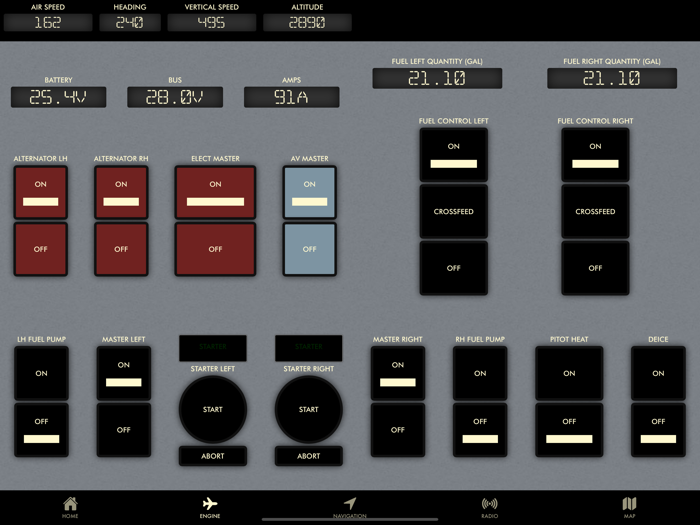The width and height of the screenshot is (700, 525).
Task: Set Fuel Control Left to ON
Action: pos(454,155)
